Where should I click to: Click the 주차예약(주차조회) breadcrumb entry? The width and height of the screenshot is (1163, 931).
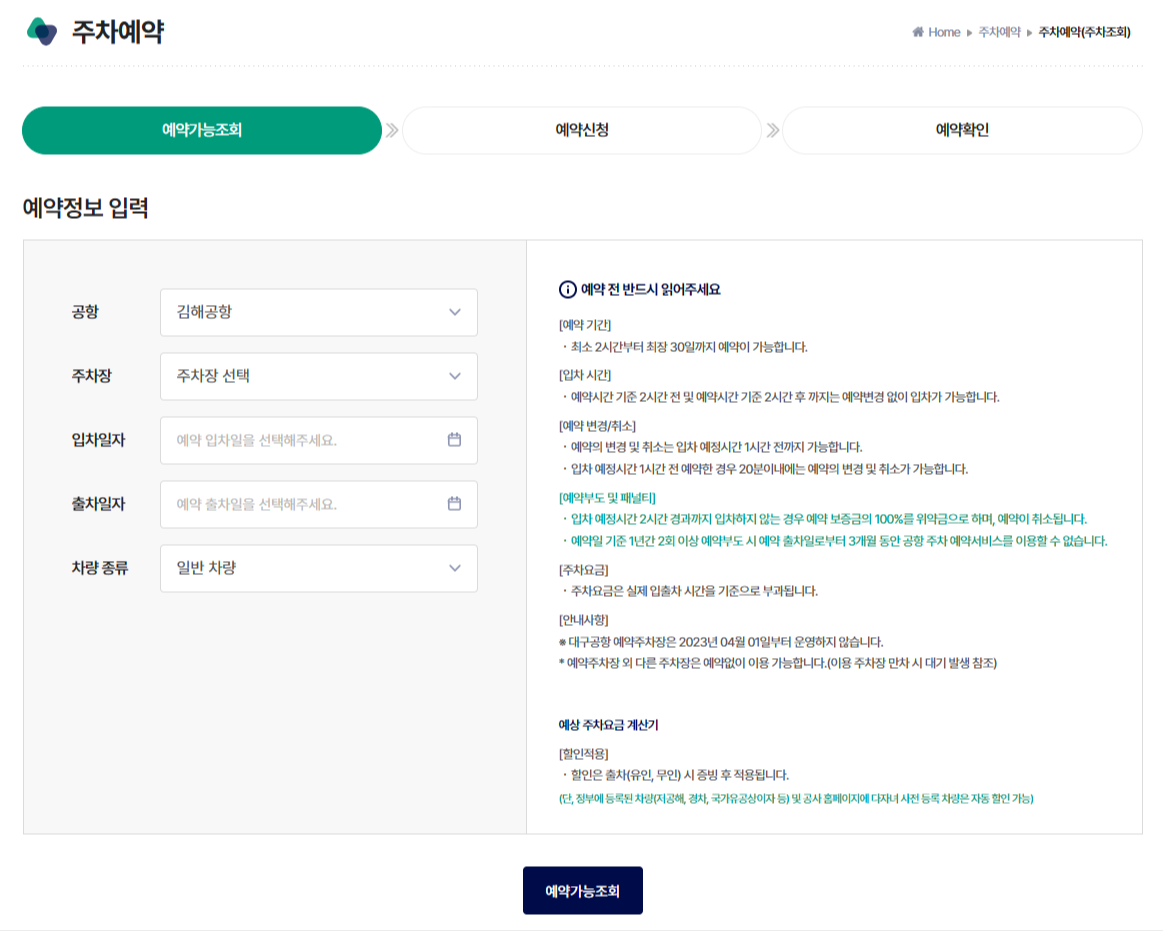point(1085,32)
